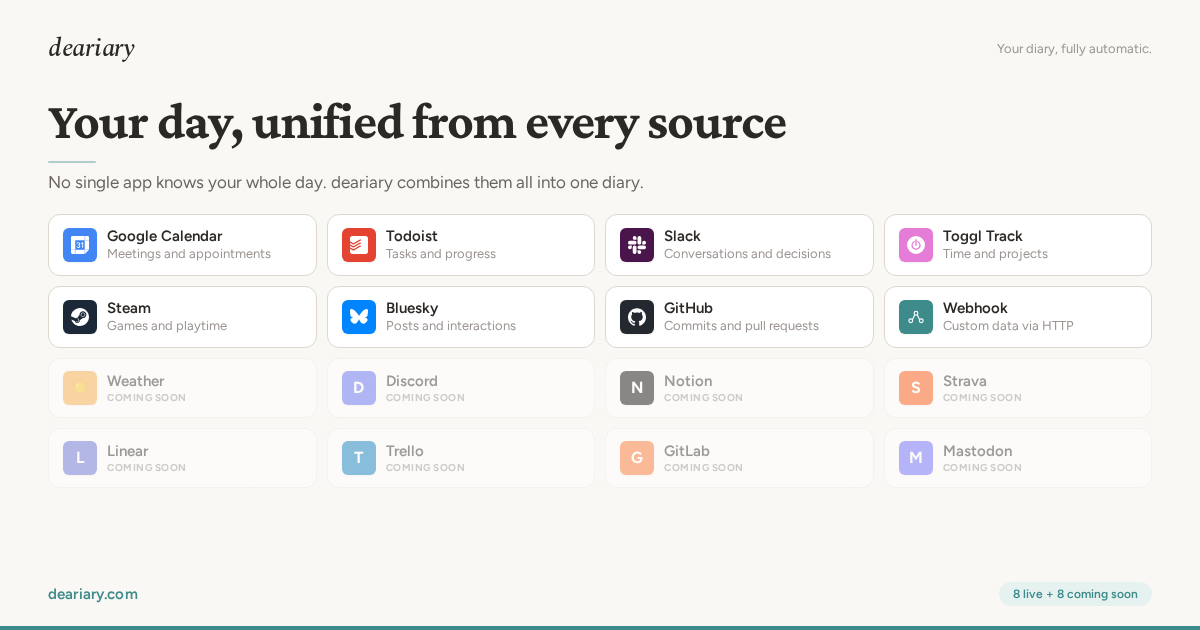Select the Webhook icon
Viewport: 1200px width, 630px height.
[x=916, y=316]
